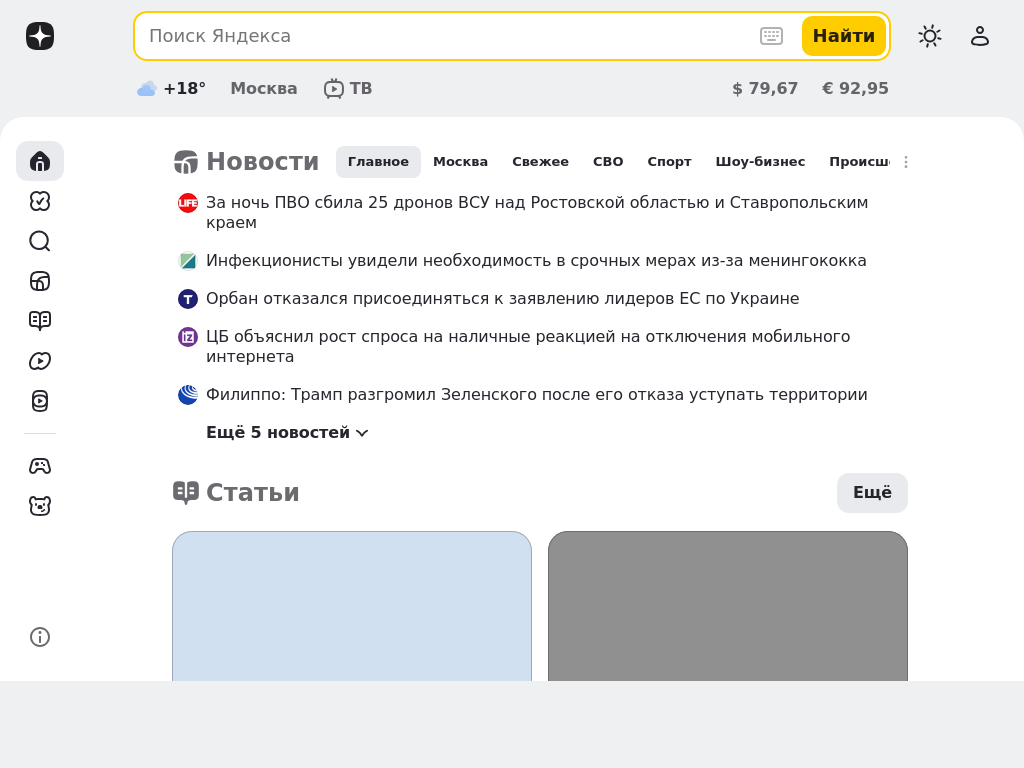Open the news sidebar icon
This screenshot has height=768, width=1024.
40,281
